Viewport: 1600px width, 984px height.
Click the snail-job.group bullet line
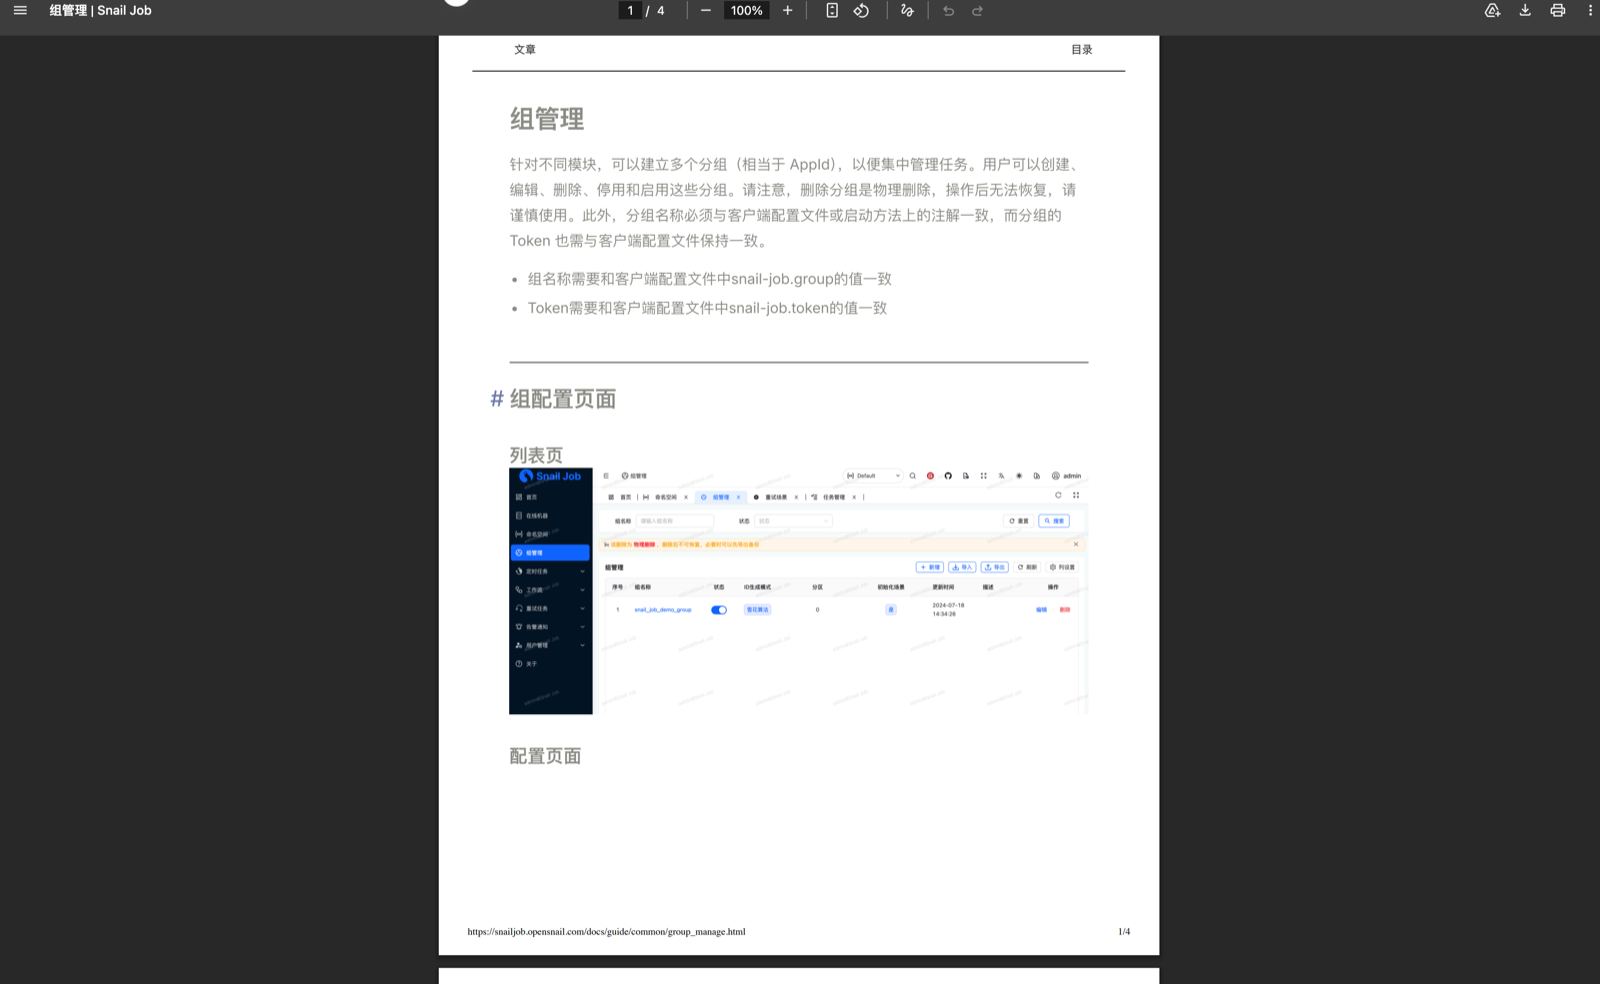pyautogui.click(x=709, y=279)
